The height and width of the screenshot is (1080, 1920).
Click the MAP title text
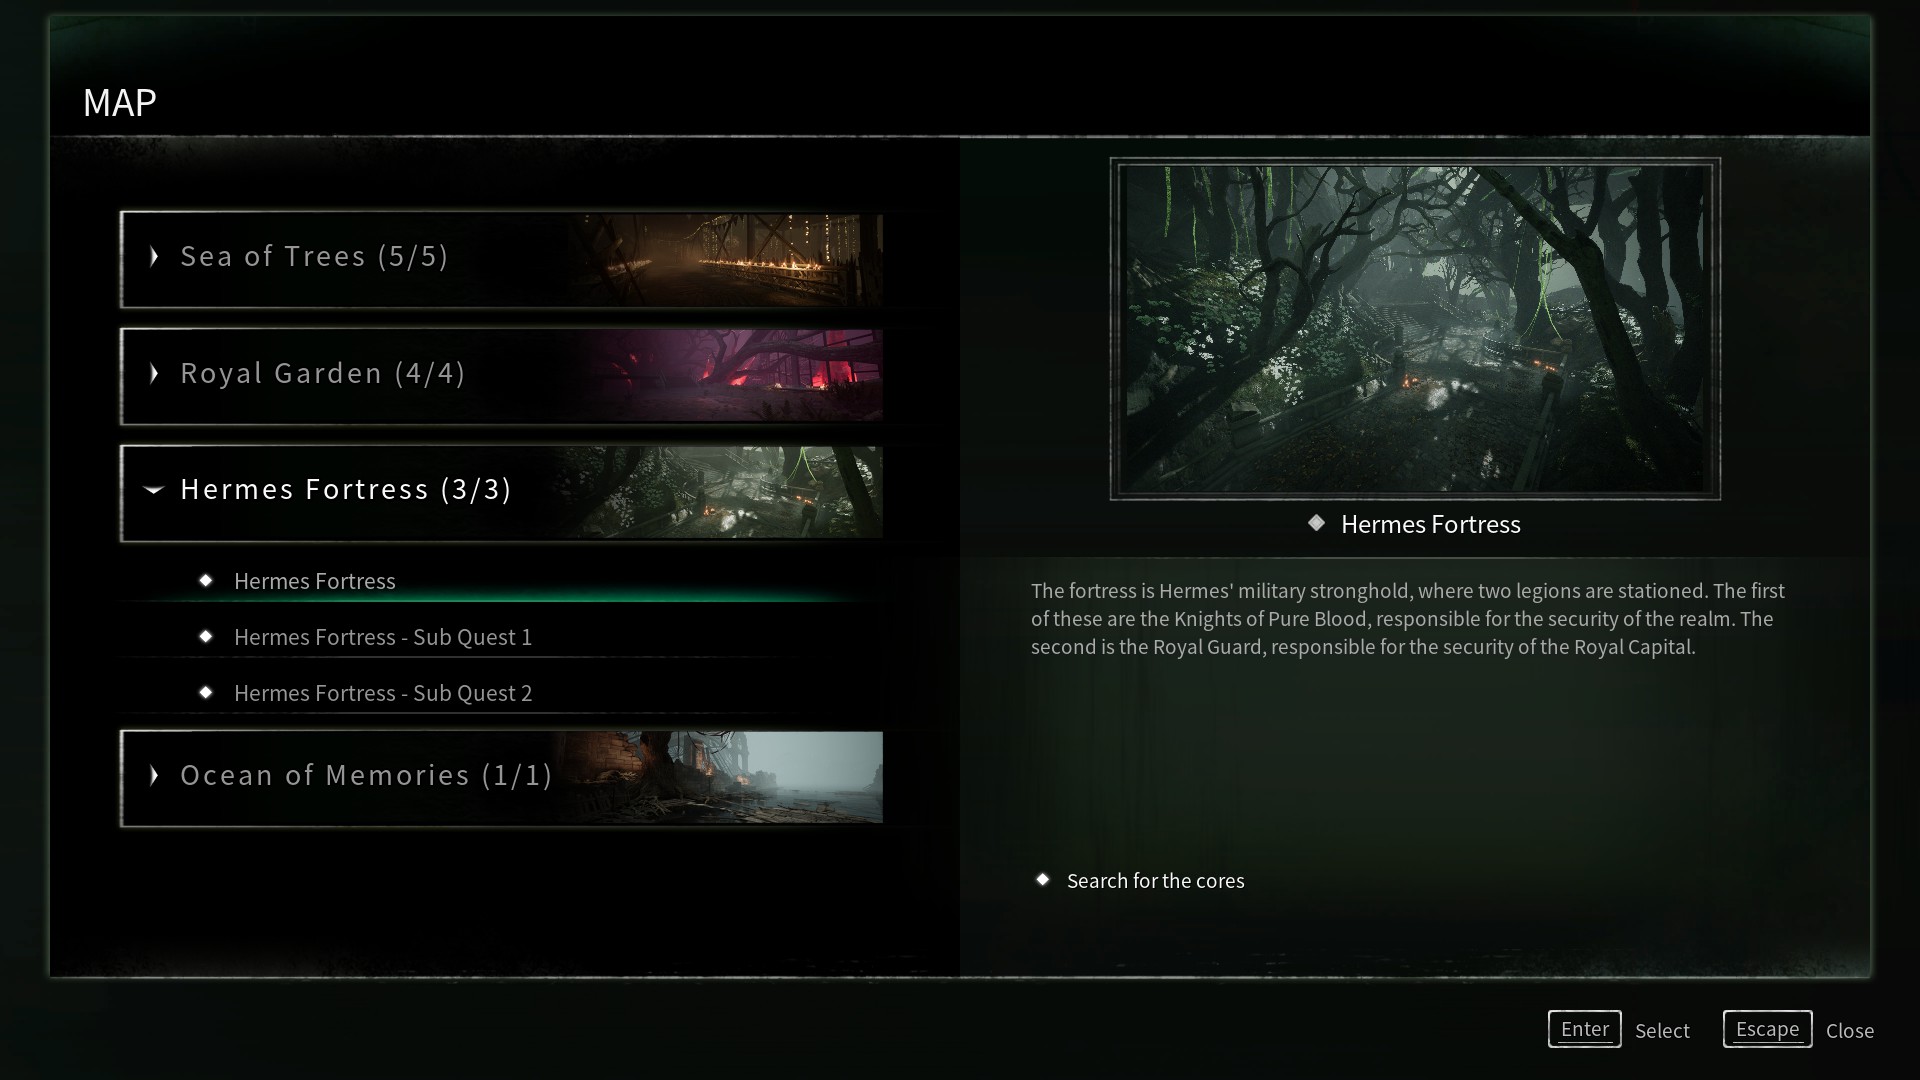point(119,102)
